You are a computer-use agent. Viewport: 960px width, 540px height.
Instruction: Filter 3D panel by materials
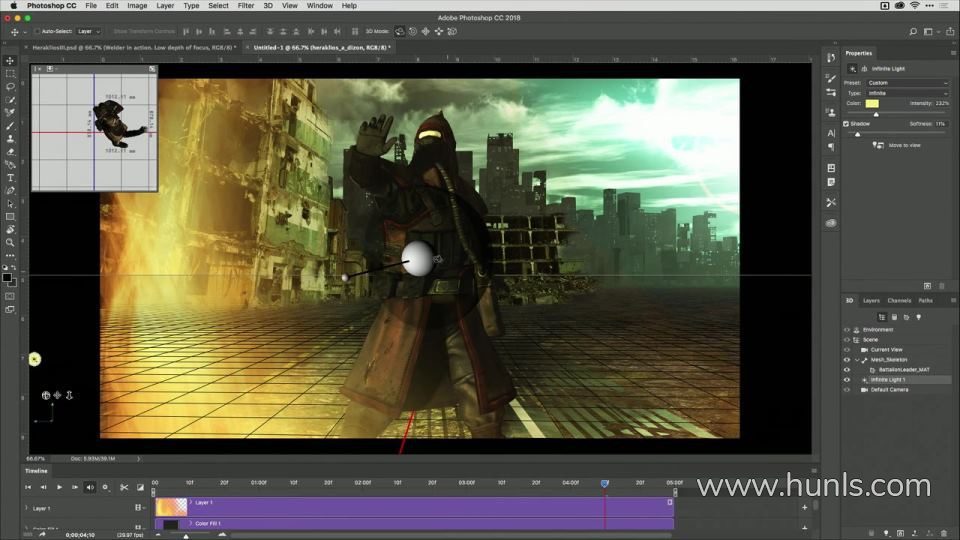pyautogui.click(x=906, y=317)
